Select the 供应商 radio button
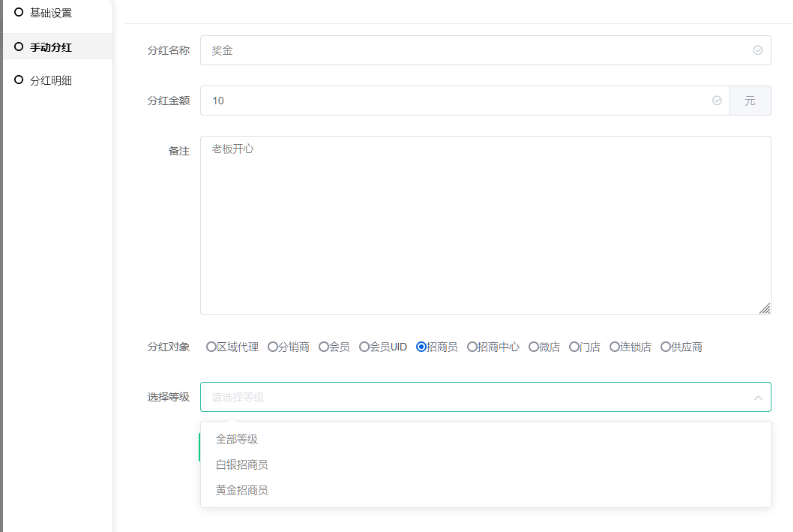793x532 pixels. (665, 347)
